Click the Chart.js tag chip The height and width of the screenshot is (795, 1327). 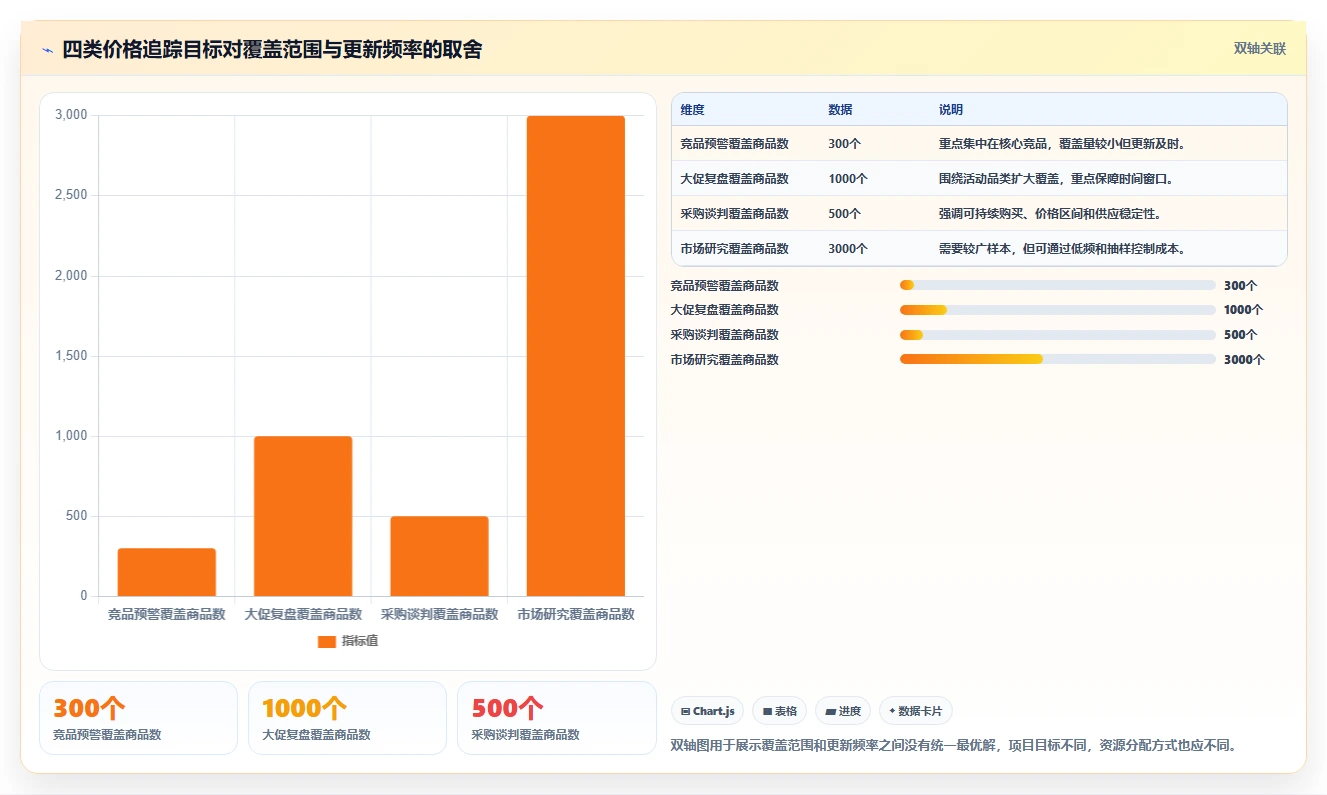[707, 711]
